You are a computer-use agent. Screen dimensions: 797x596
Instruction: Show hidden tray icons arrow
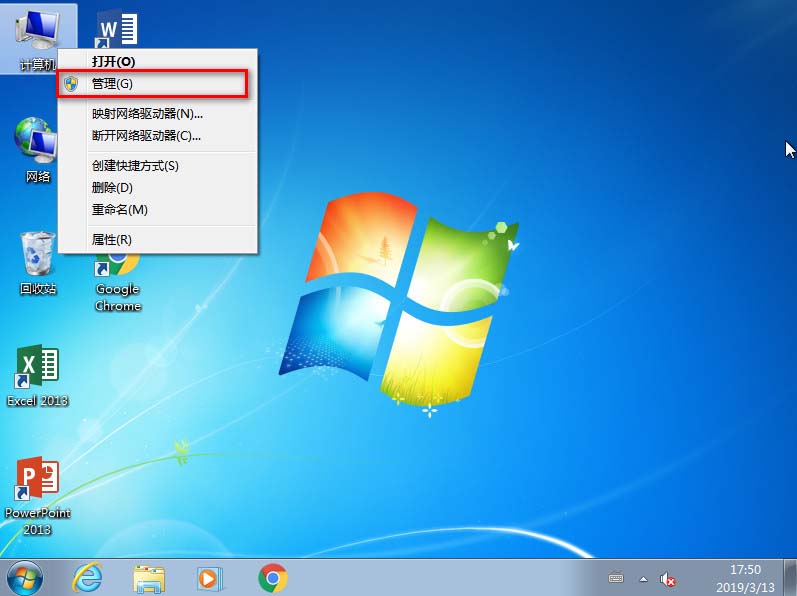[x=643, y=579]
